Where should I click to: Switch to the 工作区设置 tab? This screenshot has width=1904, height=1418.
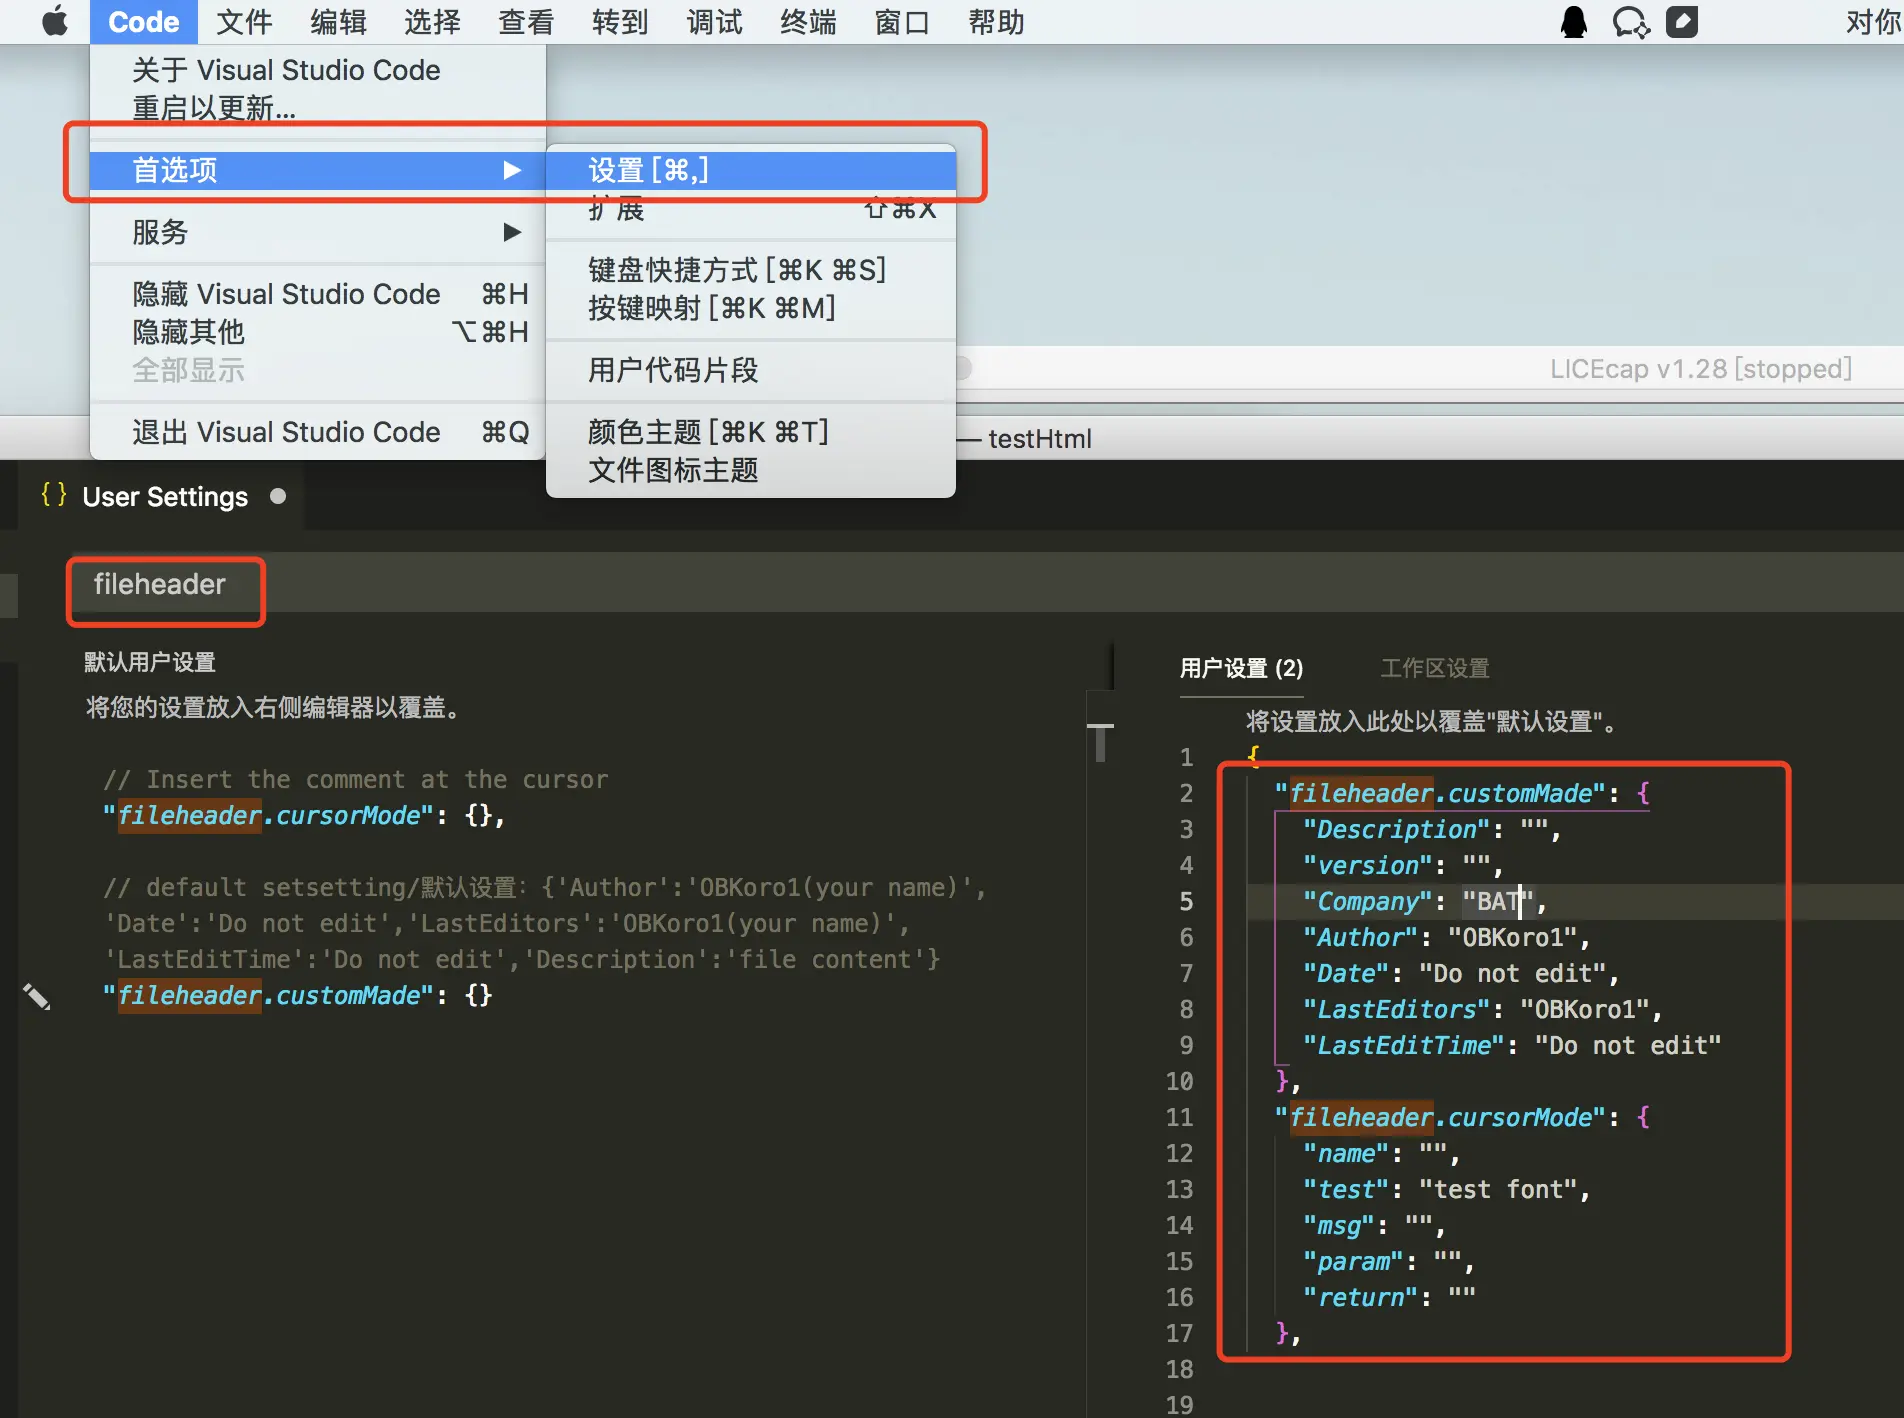(1435, 668)
